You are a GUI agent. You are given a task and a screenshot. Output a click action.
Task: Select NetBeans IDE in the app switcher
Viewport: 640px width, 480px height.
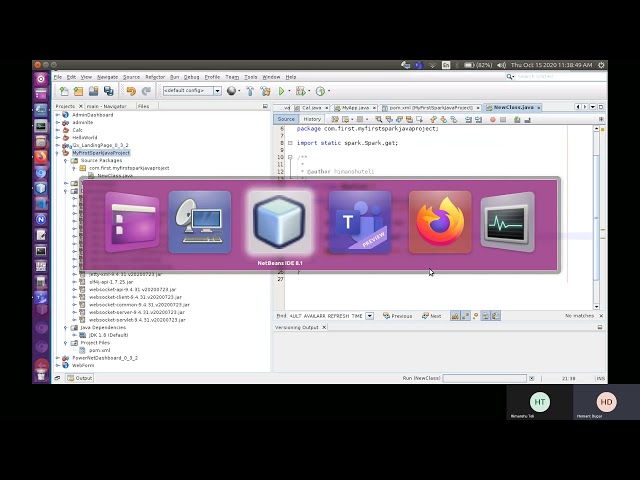click(280, 222)
